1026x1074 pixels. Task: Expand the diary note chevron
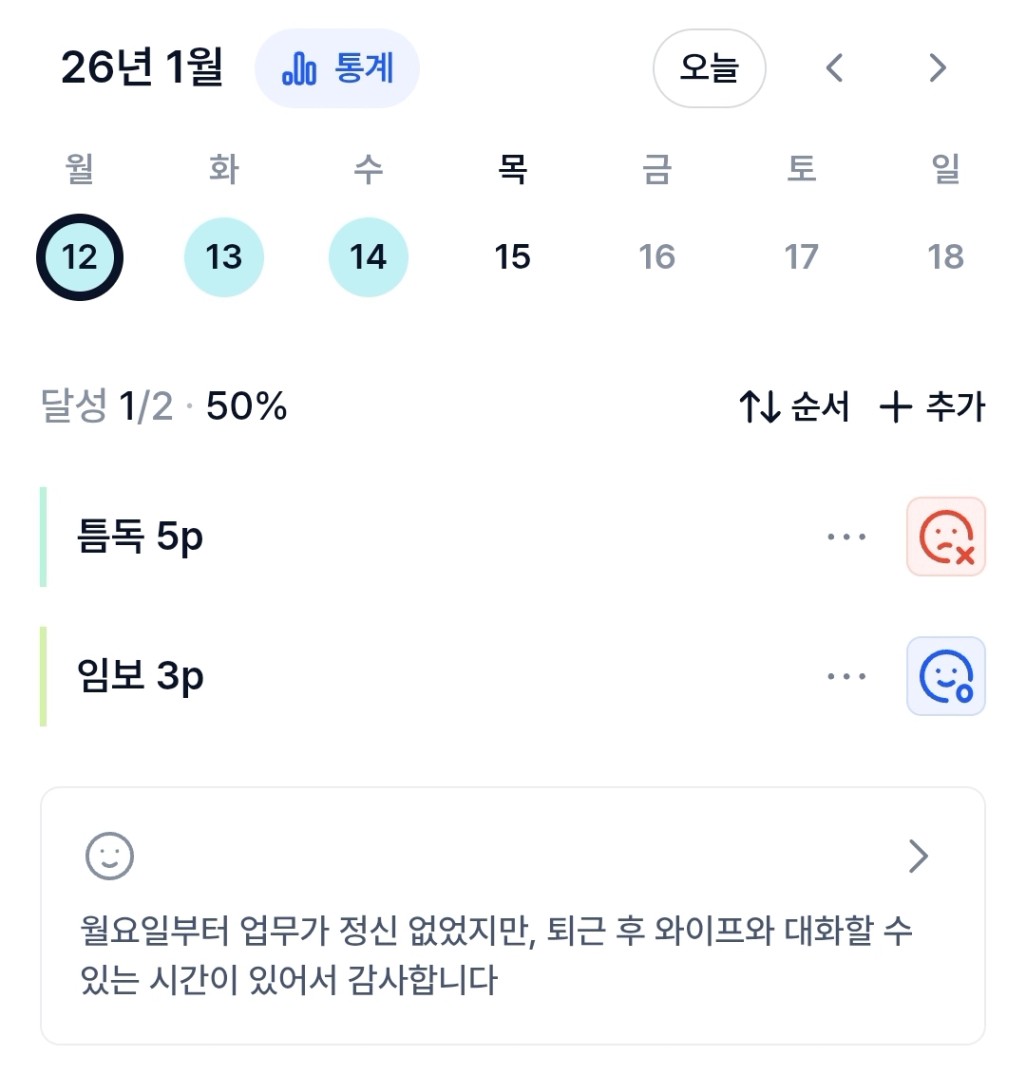tap(918, 856)
